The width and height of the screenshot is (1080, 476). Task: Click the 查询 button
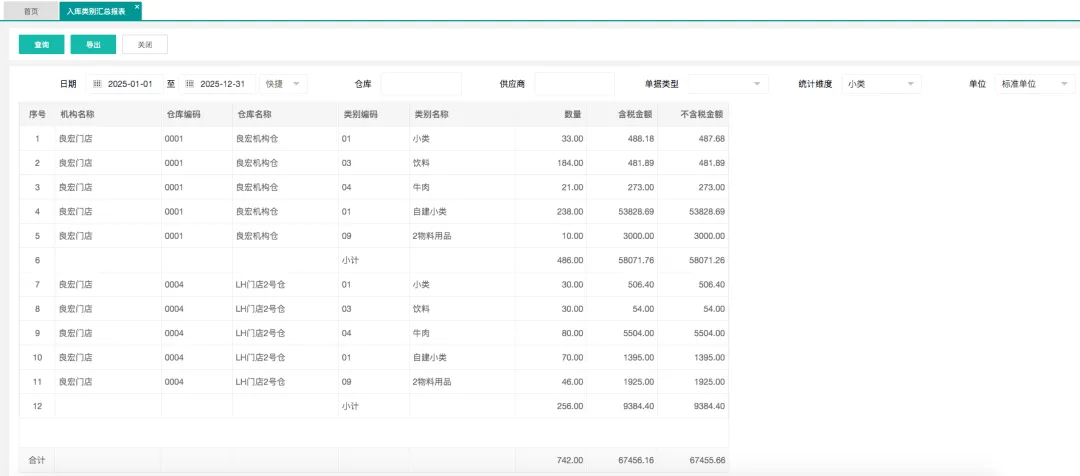(42, 45)
